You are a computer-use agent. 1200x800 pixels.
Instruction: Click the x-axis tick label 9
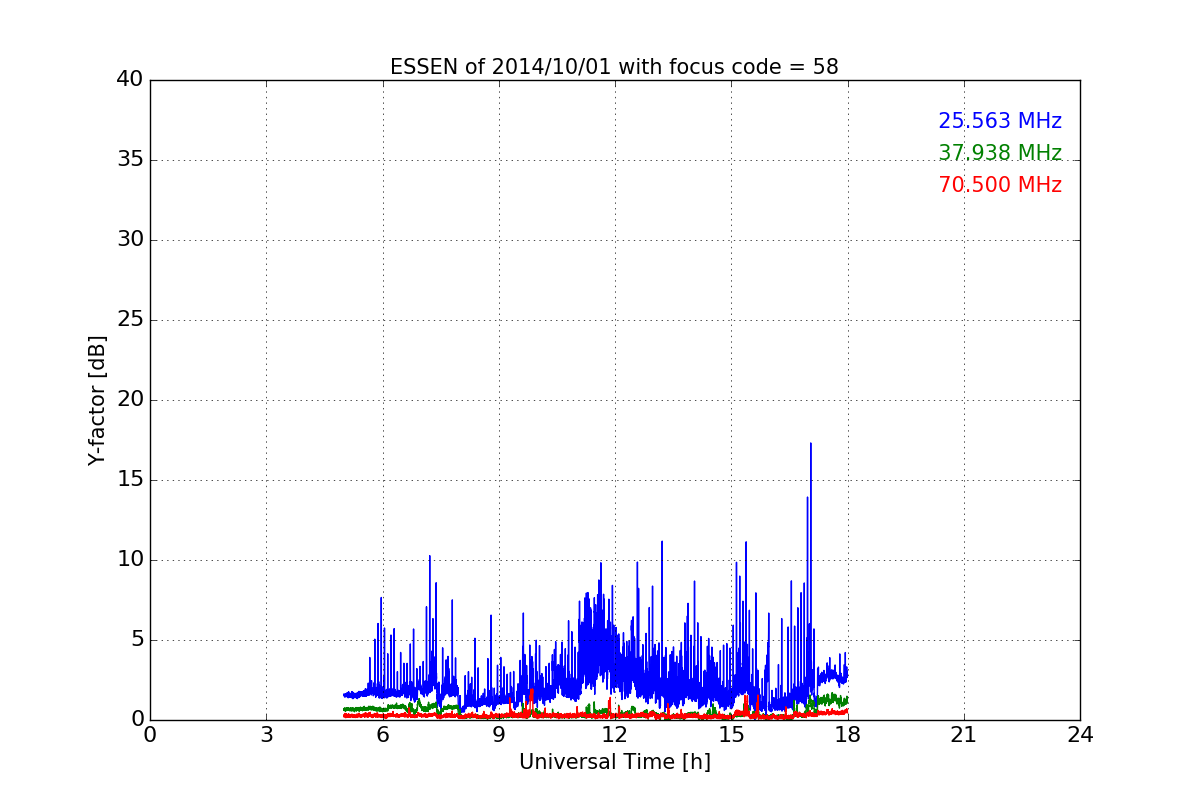[499, 735]
